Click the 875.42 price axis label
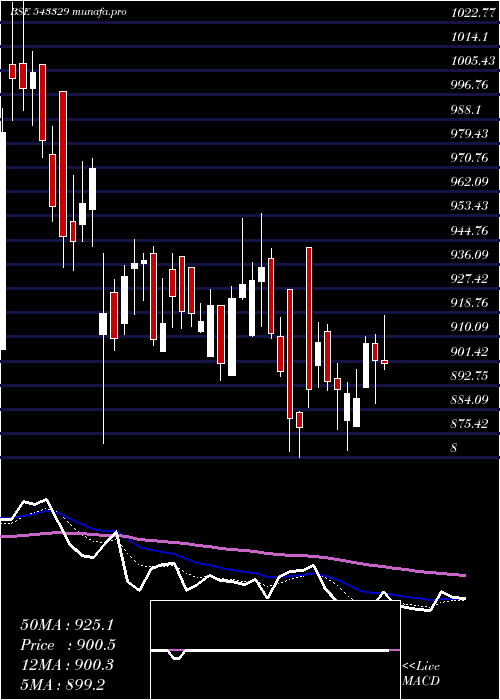This screenshot has width=500, height=700. 470,424
